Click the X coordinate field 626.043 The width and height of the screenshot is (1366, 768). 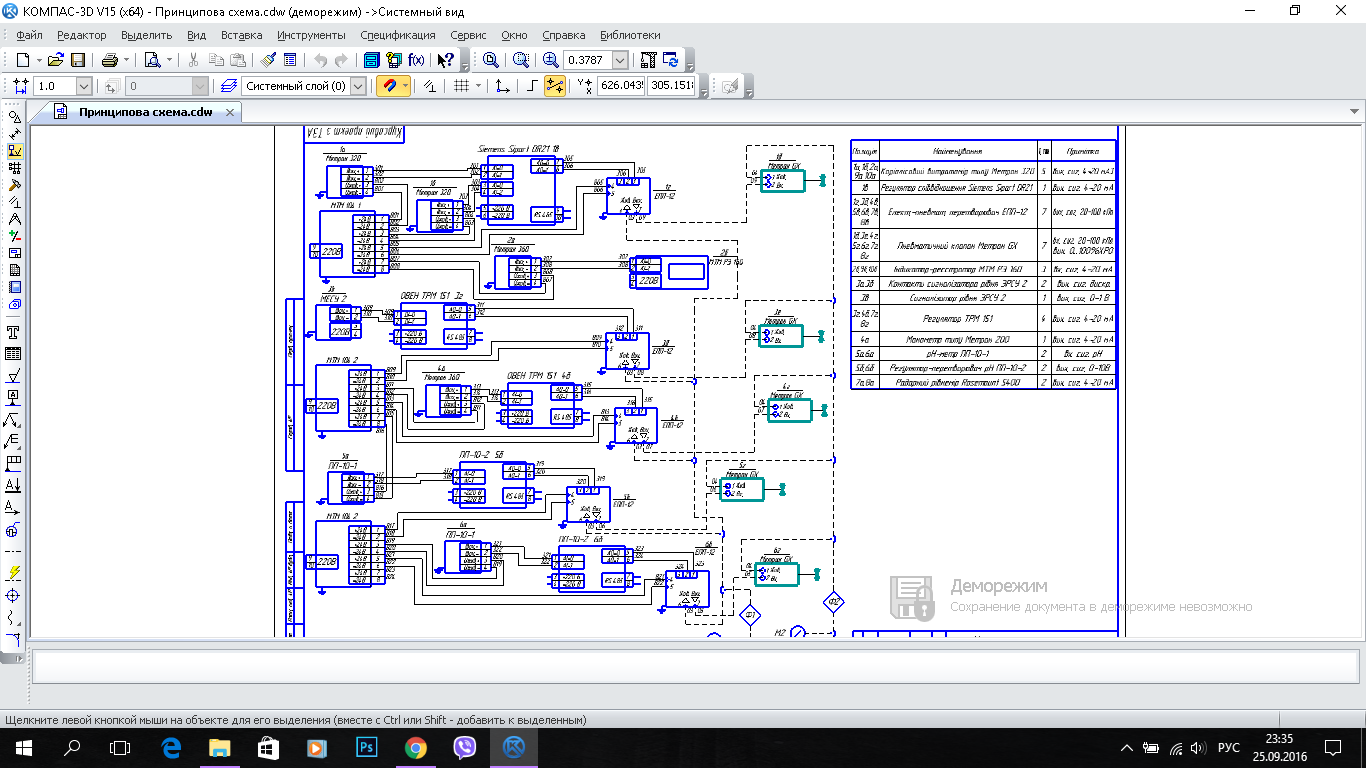pyautogui.click(x=621, y=86)
